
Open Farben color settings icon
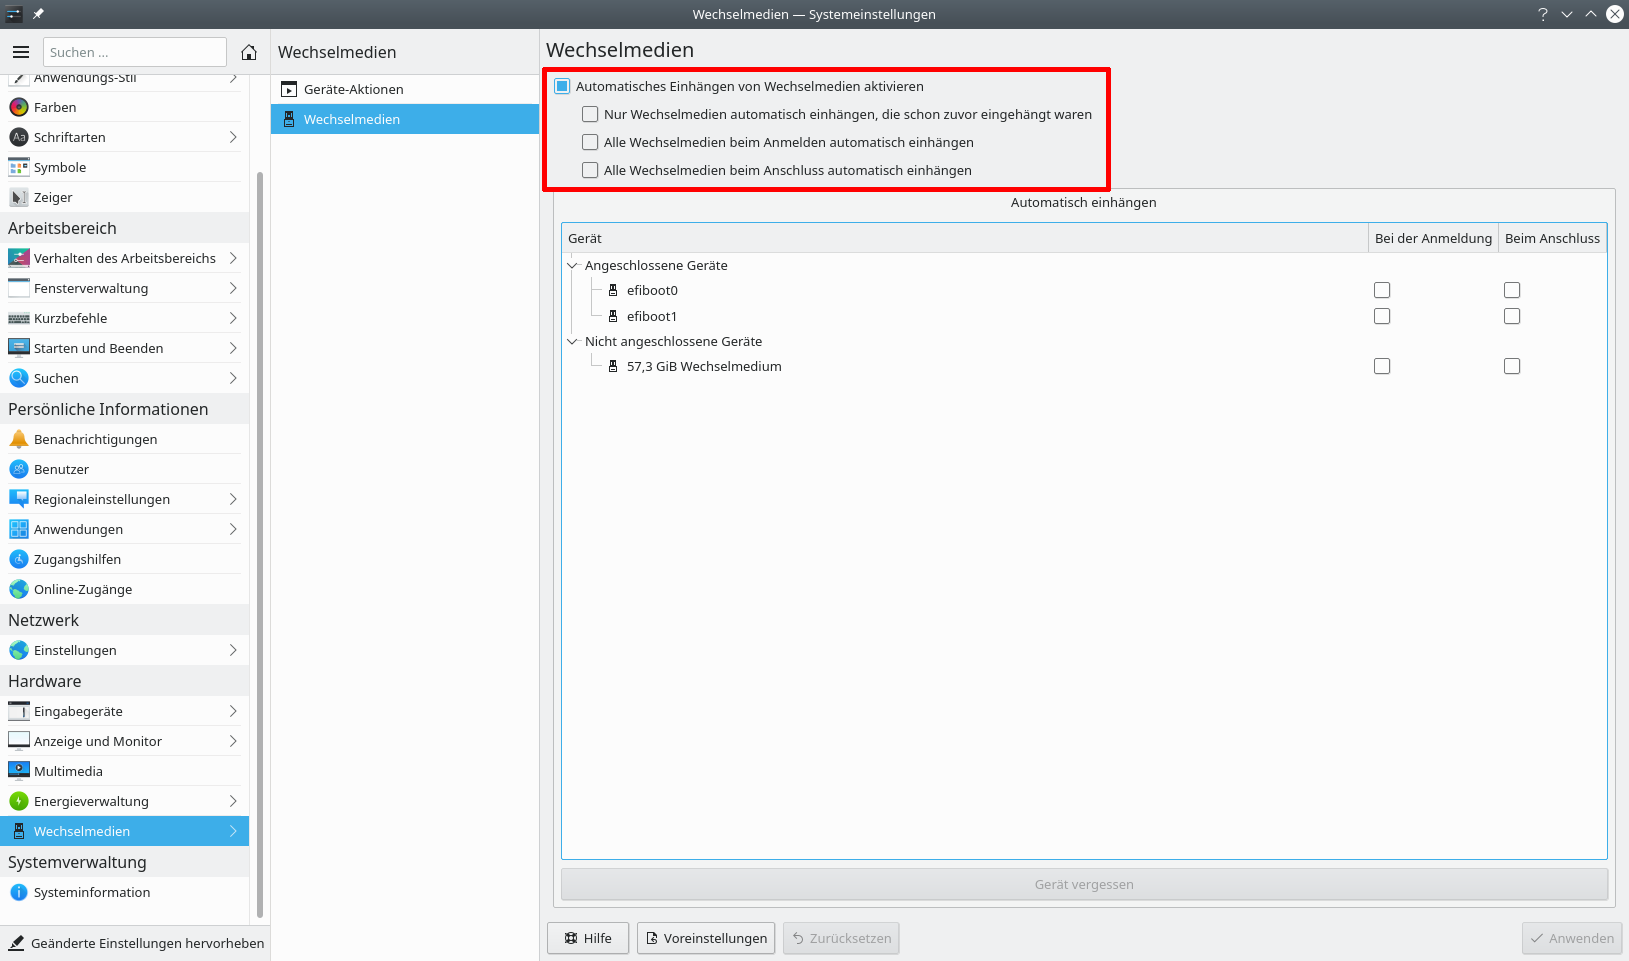click(19, 107)
